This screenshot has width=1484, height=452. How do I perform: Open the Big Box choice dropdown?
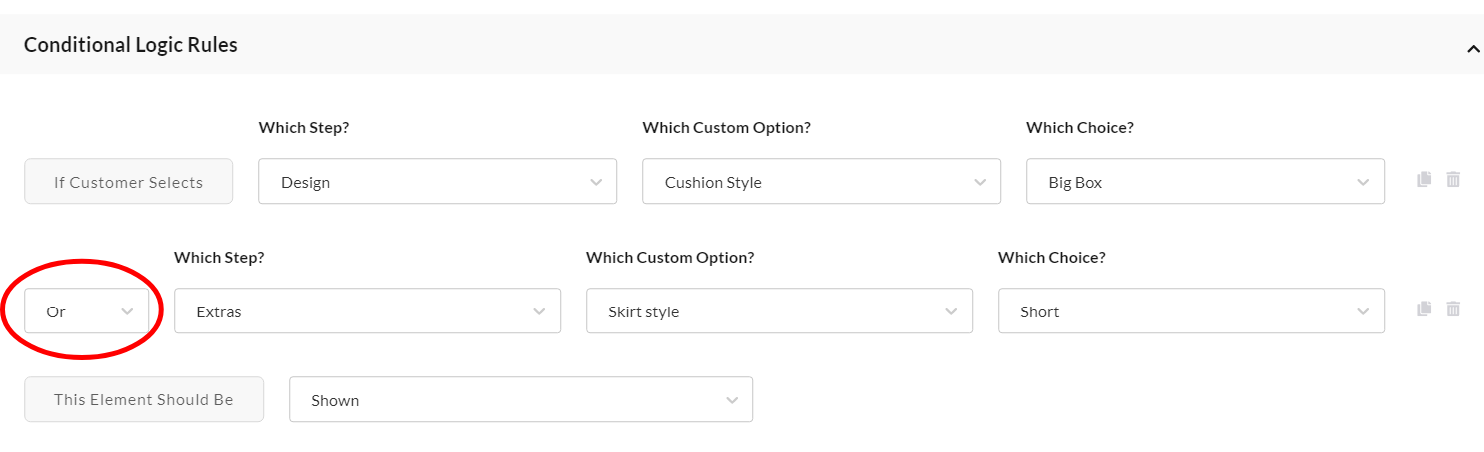pos(1205,182)
